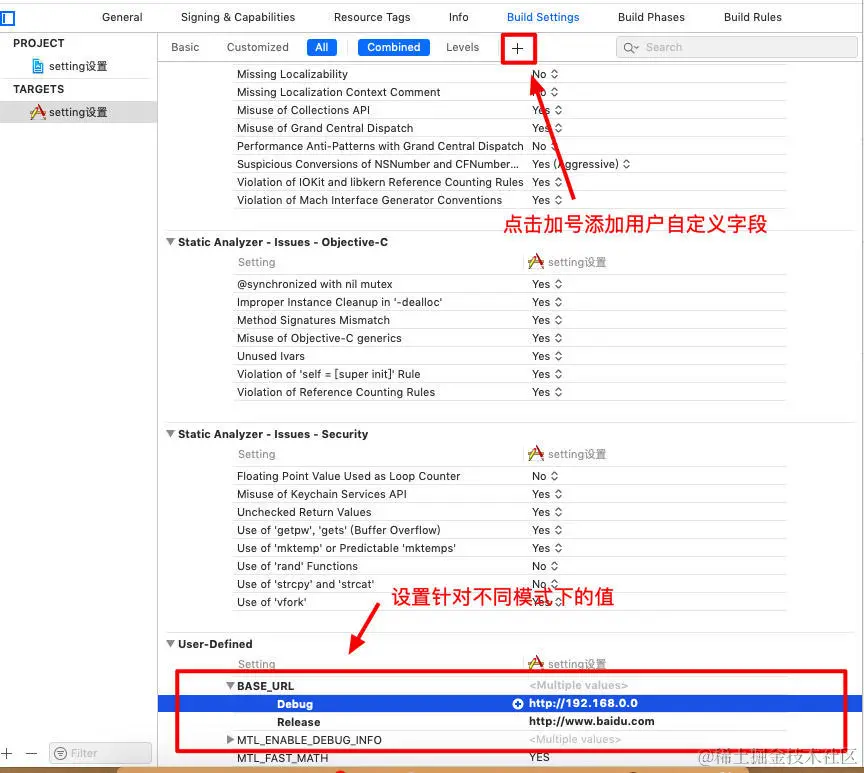Select the Combined view mode
Viewport: 864px width, 773px height.
pos(393,47)
